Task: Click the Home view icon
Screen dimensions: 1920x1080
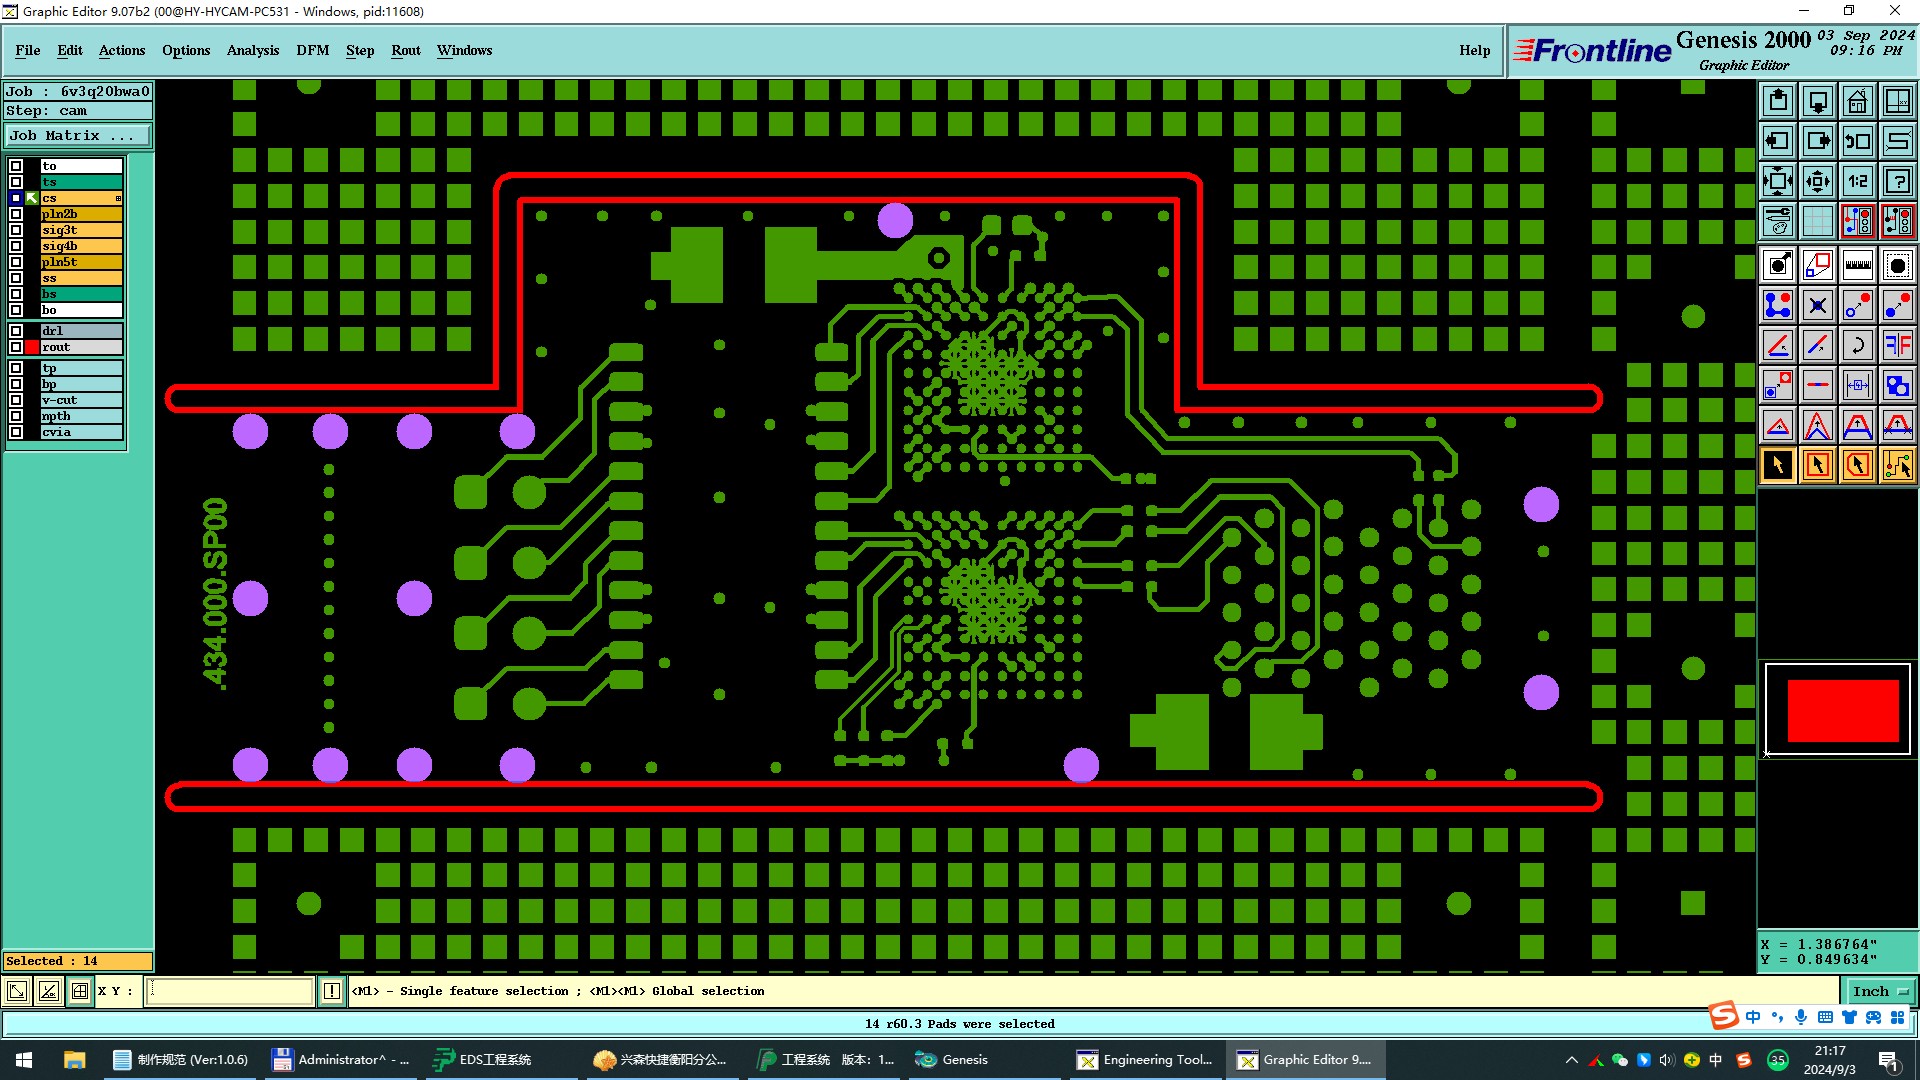Action: (x=1857, y=101)
